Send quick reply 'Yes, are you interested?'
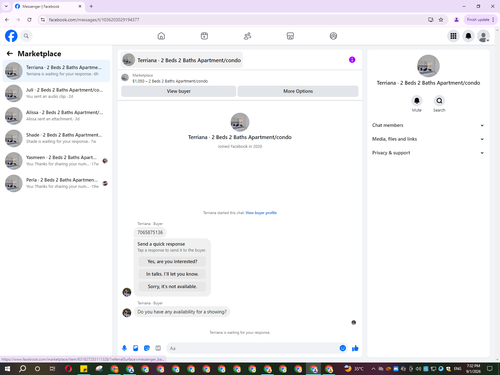This screenshot has width=500, height=375. click(172, 261)
